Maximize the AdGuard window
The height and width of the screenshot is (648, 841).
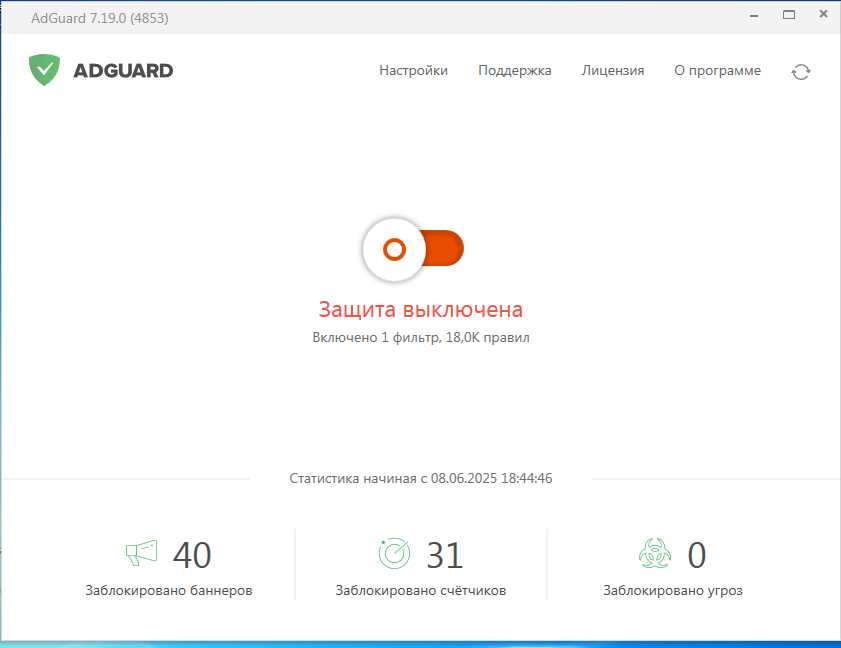point(789,15)
